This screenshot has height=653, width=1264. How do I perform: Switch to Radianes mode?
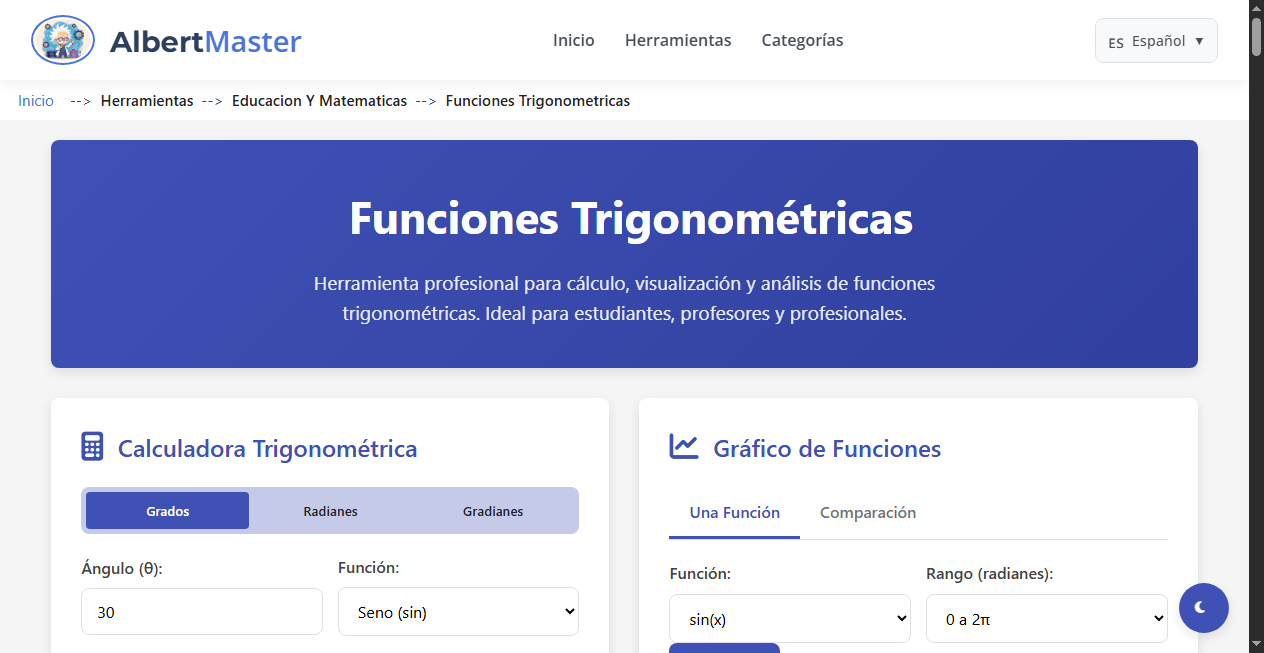point(329,510)
